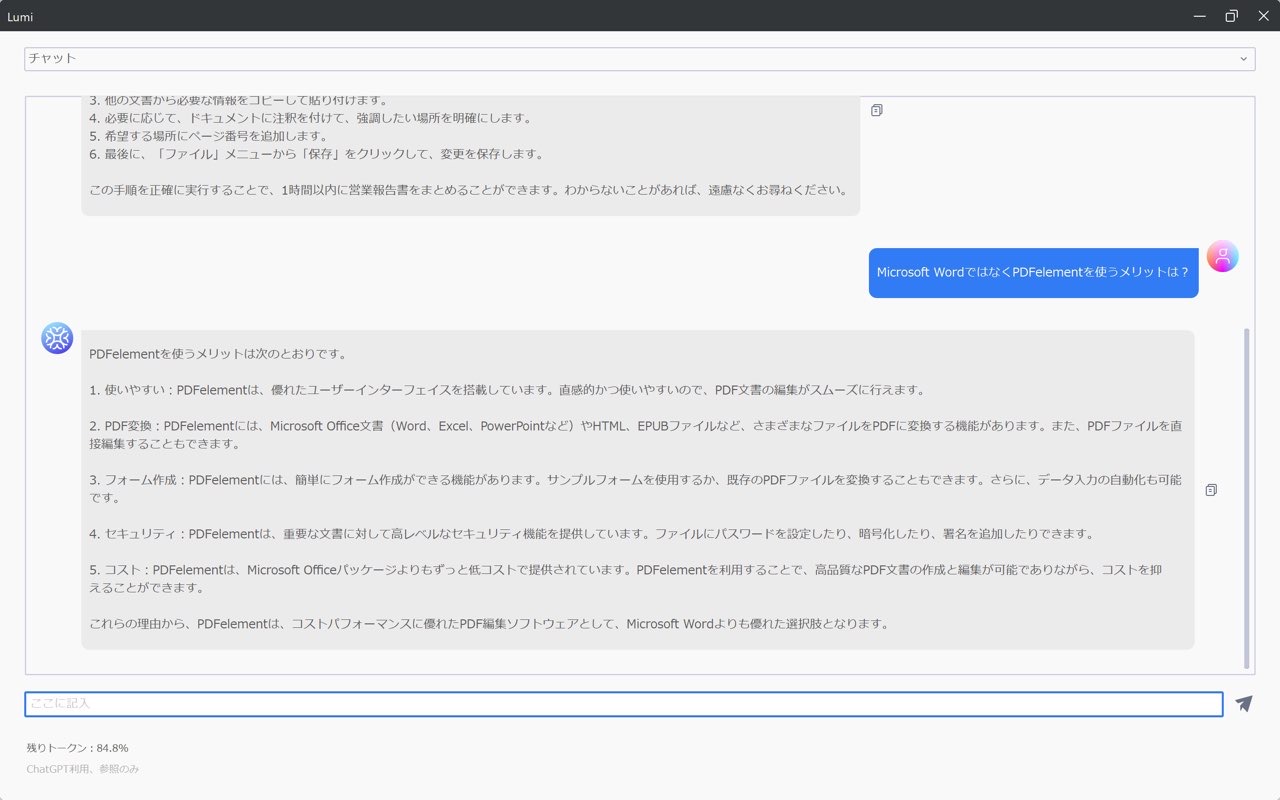
Task: Copy the PDFelement benefits reply with its copy icon
Action: (1211, 490)
